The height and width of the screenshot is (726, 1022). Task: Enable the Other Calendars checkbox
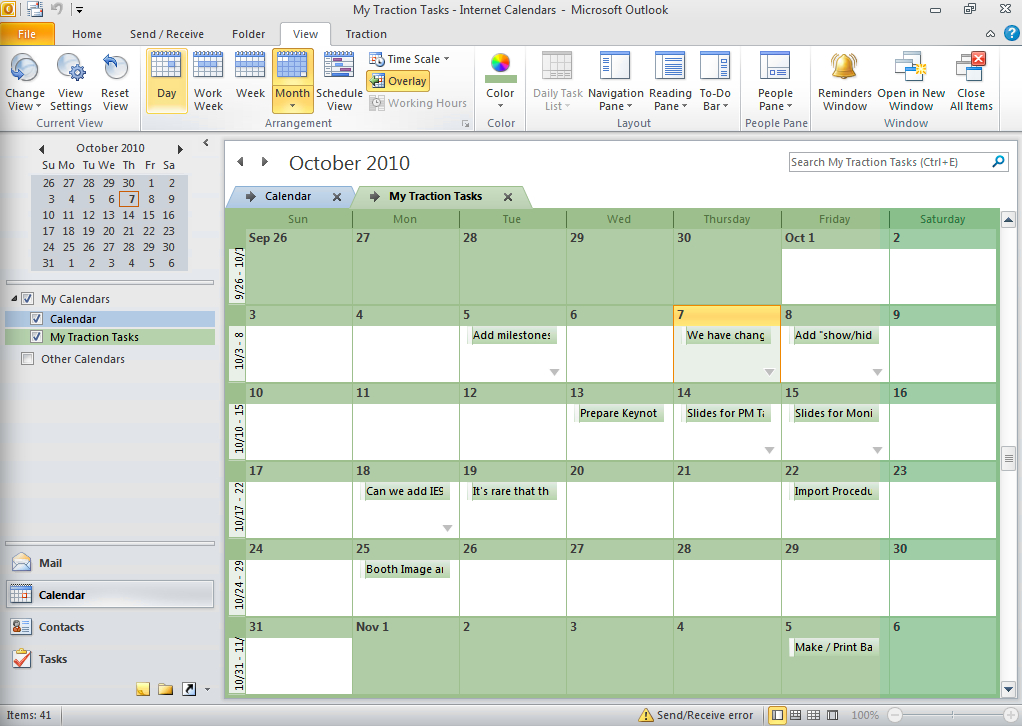pos(28,359)
